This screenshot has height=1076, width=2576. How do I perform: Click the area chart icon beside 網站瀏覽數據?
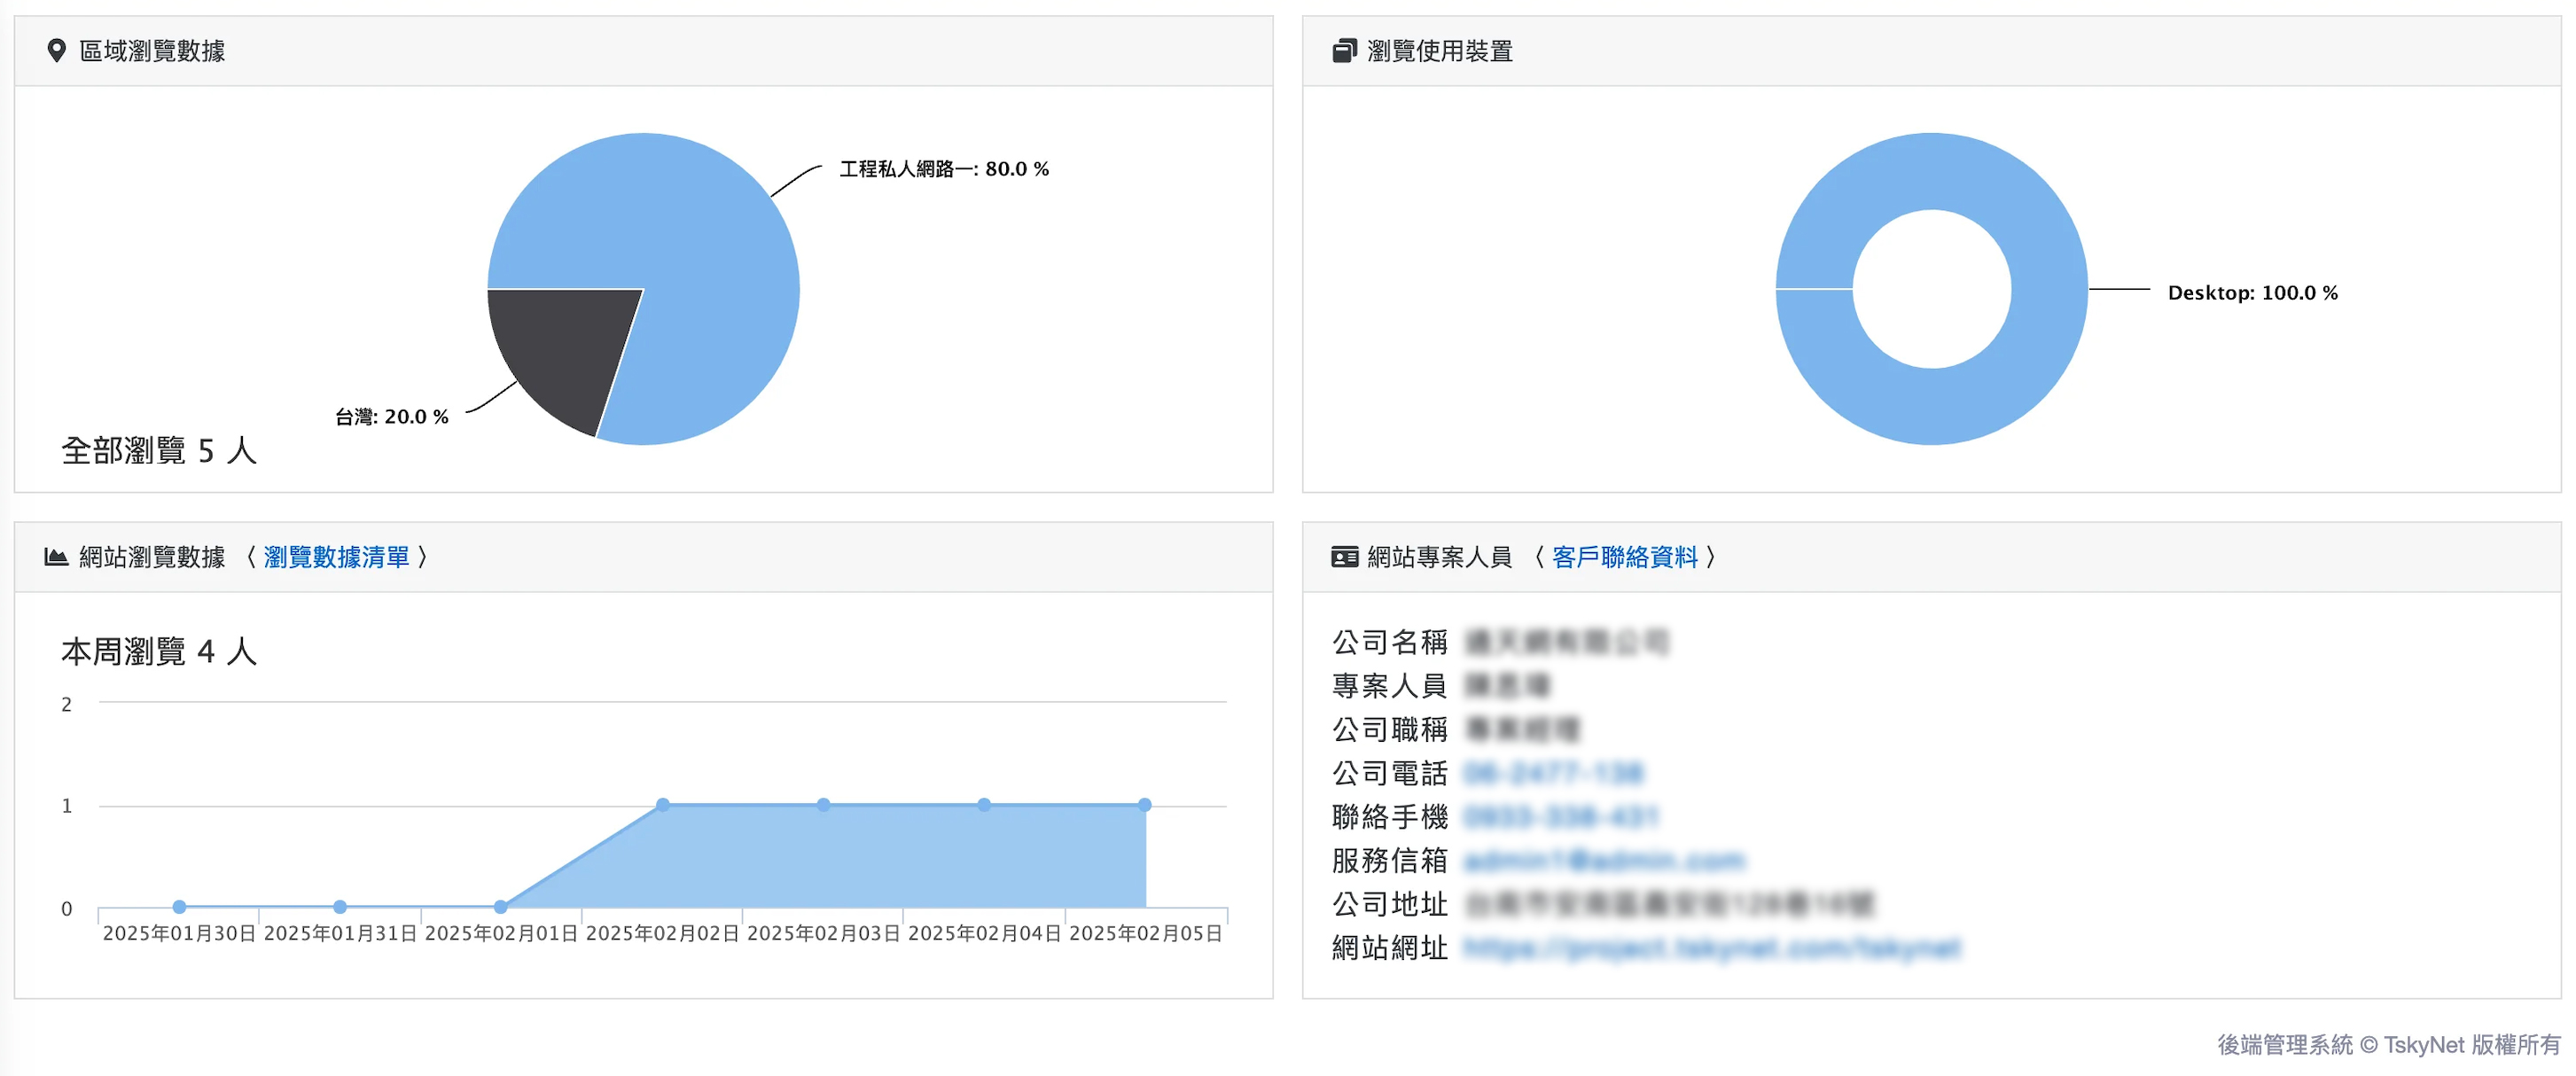point(56,557)
